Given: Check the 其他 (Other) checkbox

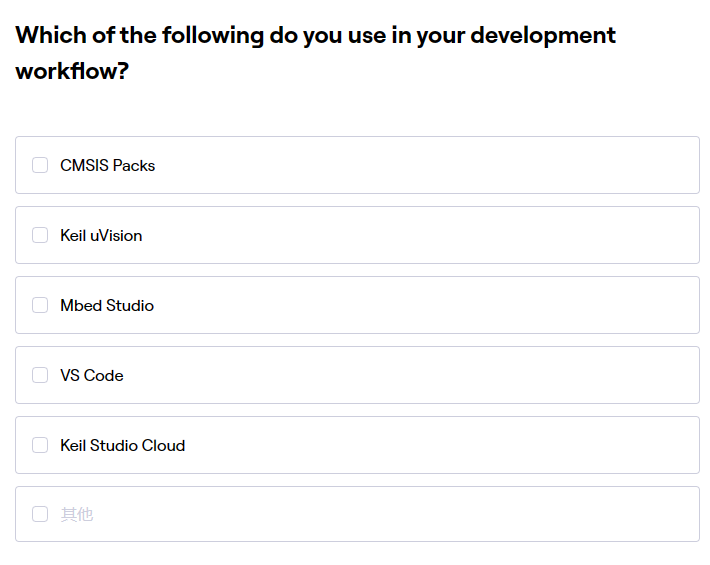Looking at the screenshot, I should 40,514.
